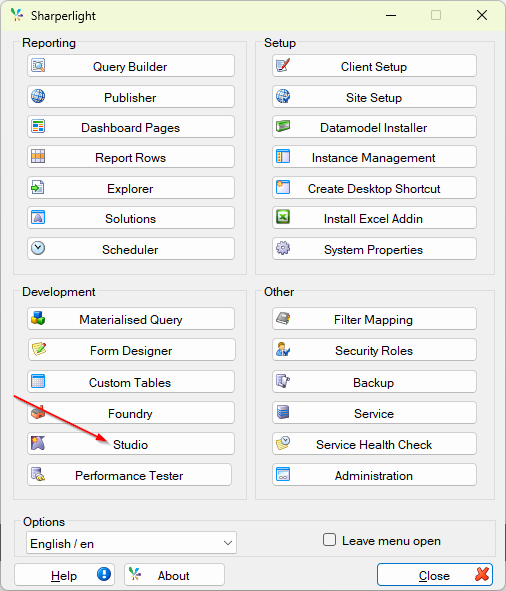Open the Help button
506x591 pixels.
[64, 575]
